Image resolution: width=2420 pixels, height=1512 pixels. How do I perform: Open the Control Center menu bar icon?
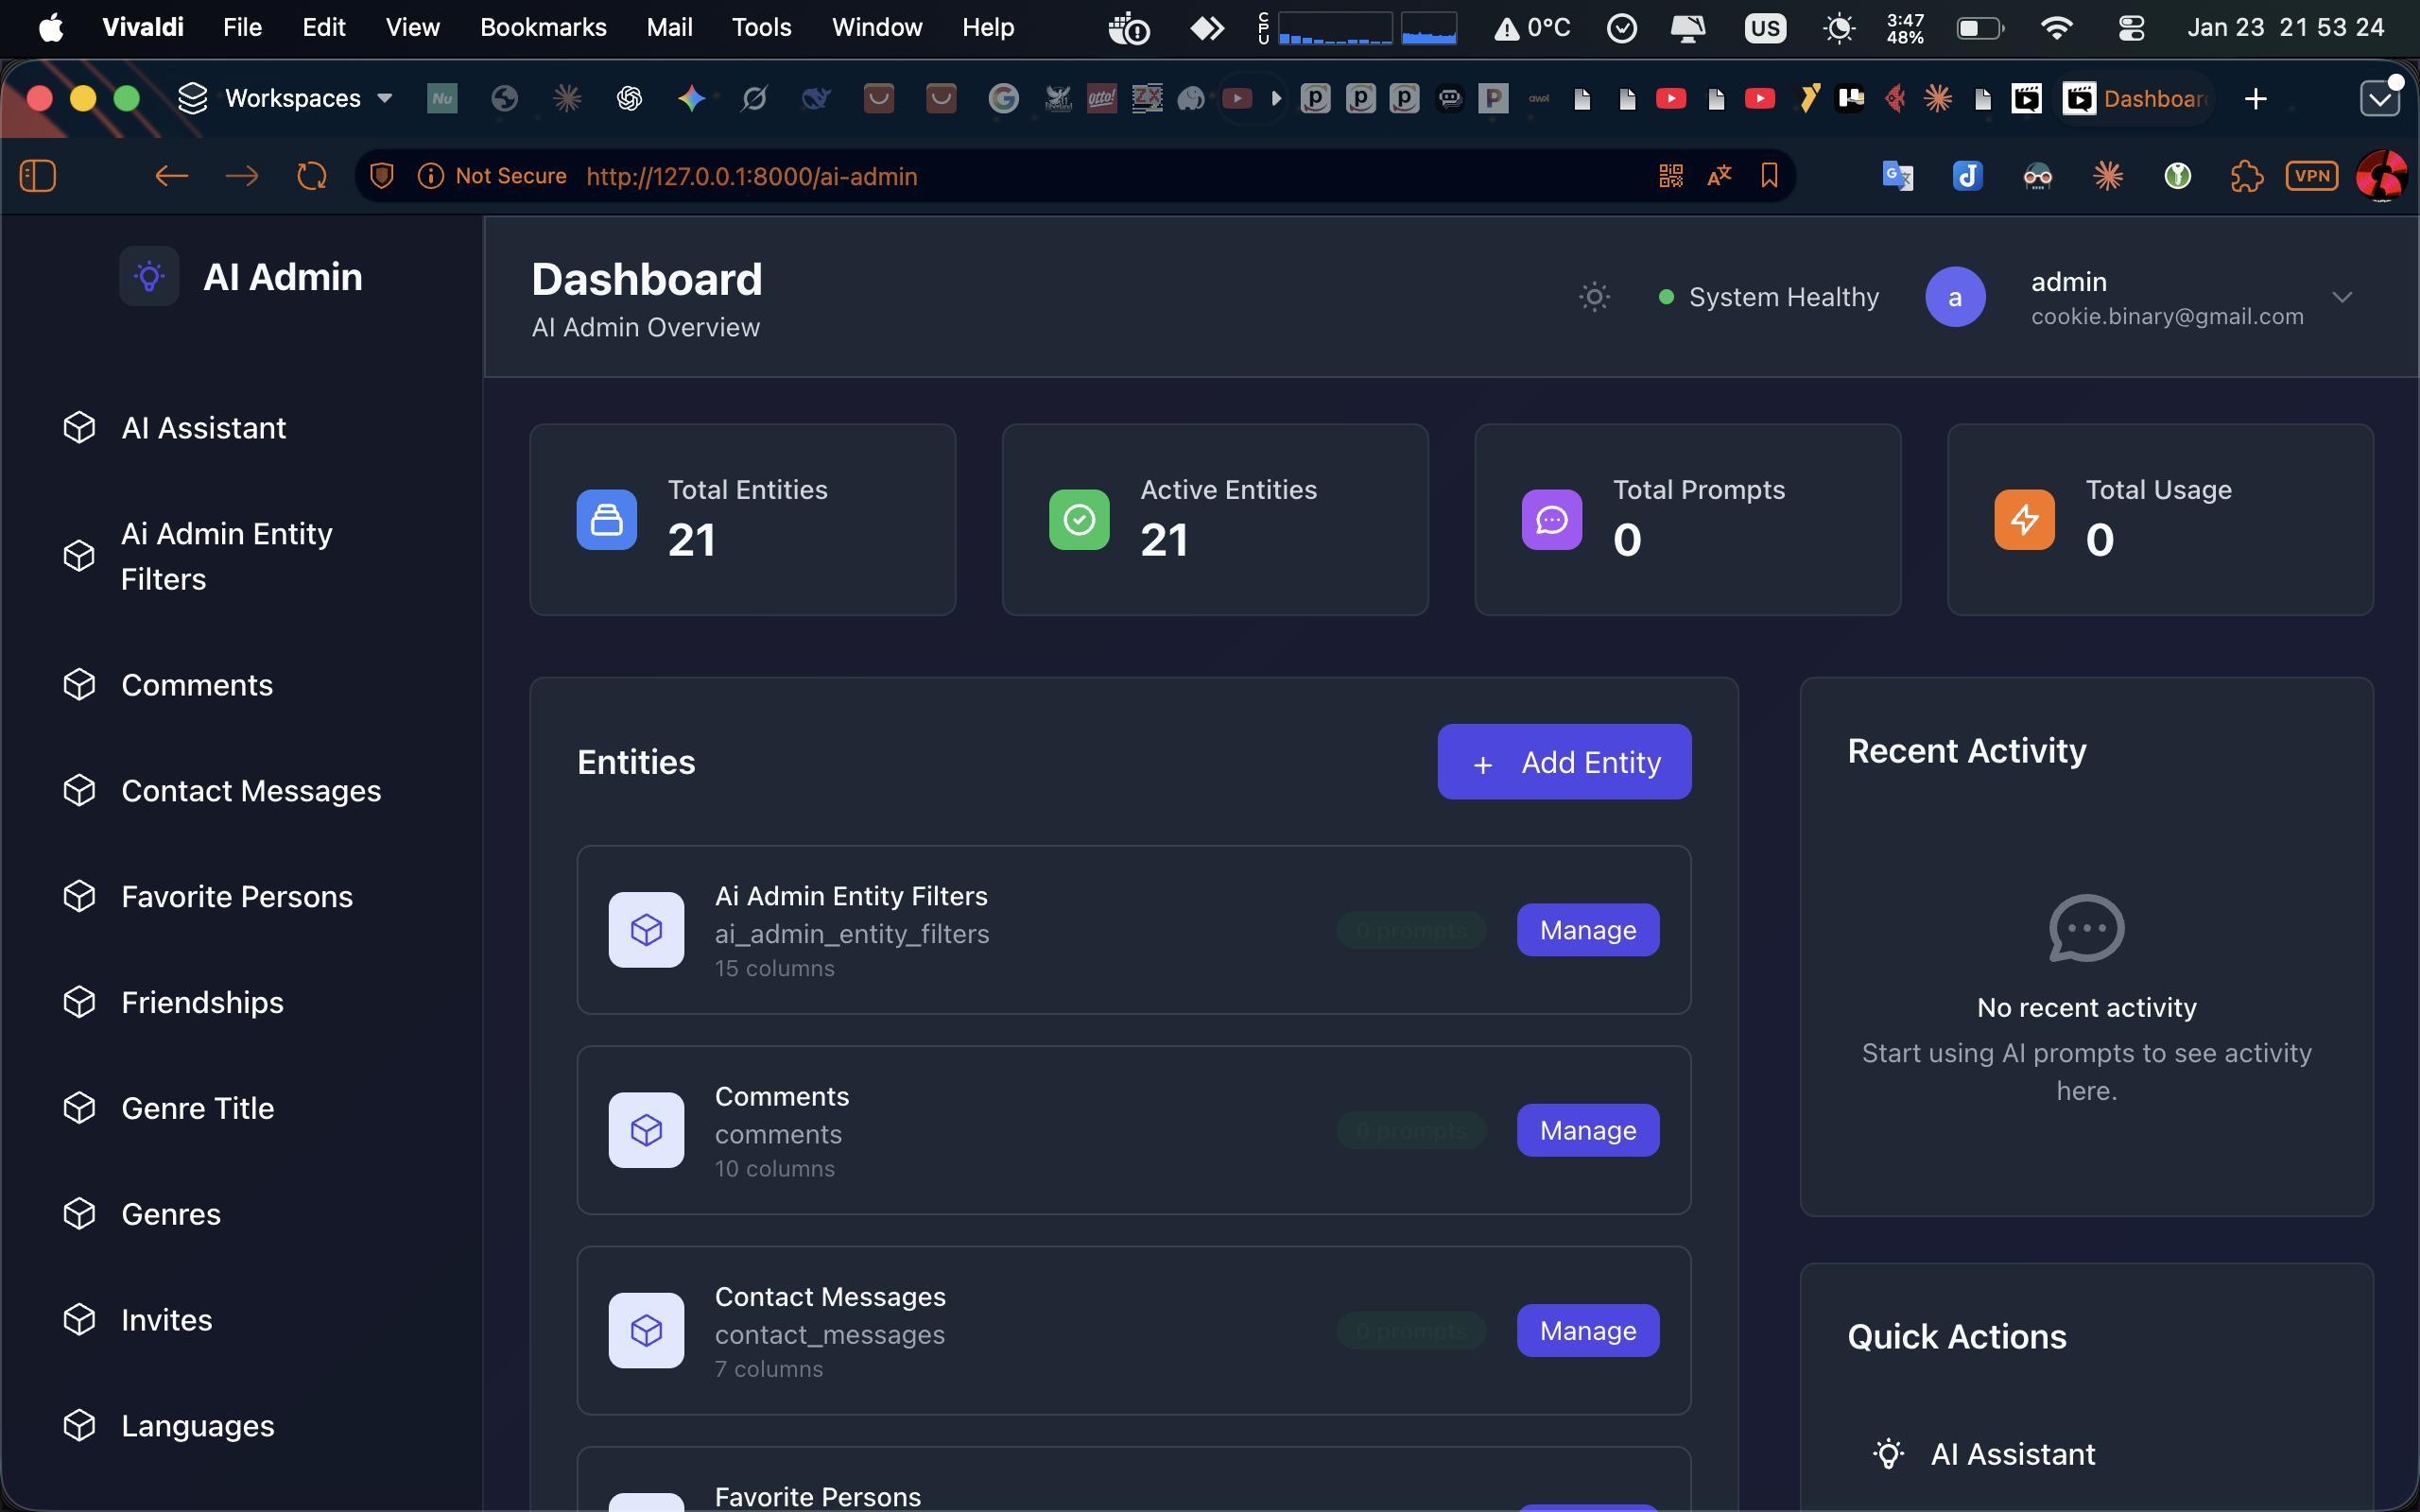pyautogui.click(x=2131, y=27)
